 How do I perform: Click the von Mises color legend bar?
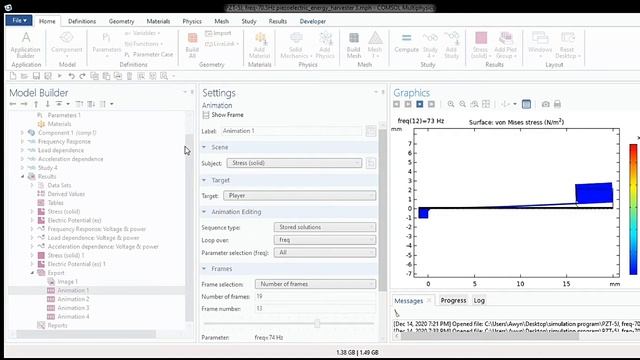tap(633, 209)
